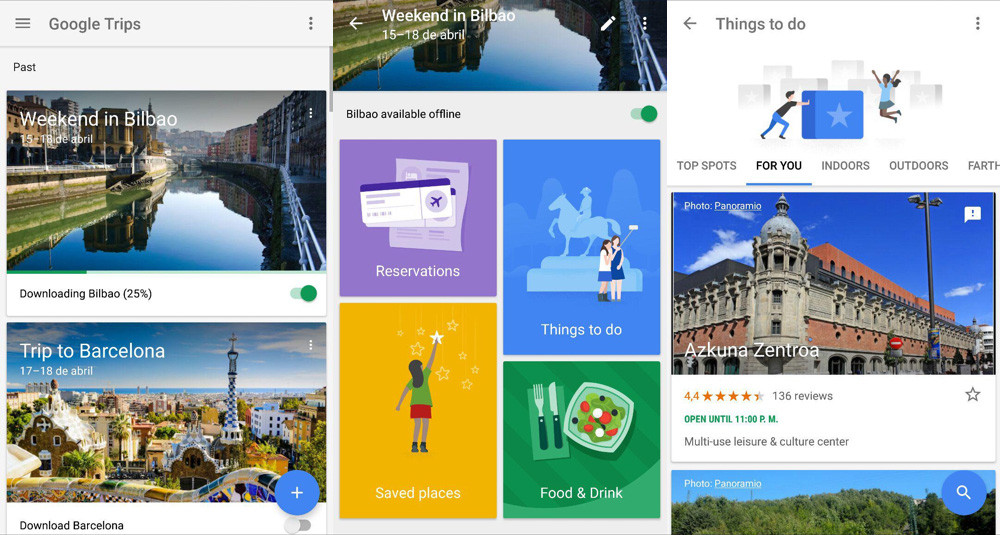Tap the blue search button
This screenshot has width=1000, height=535.
click(x=964, y=492)
